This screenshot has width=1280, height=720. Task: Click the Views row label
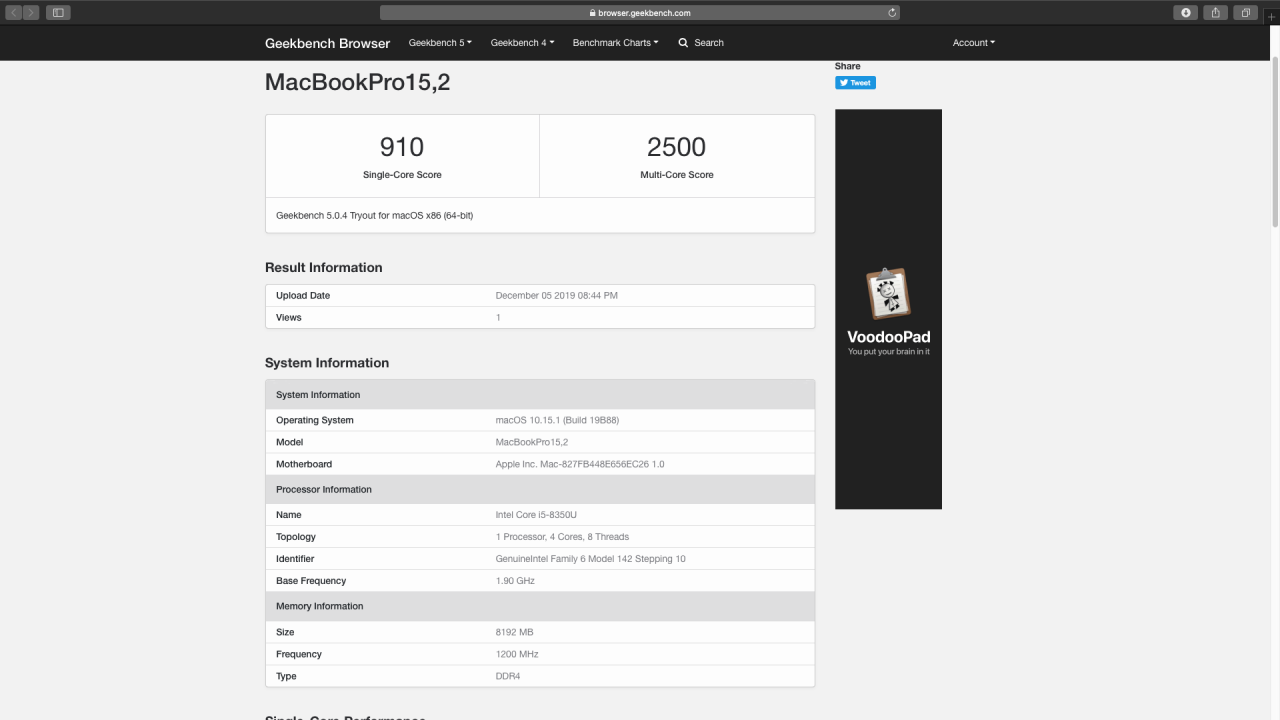288,318
